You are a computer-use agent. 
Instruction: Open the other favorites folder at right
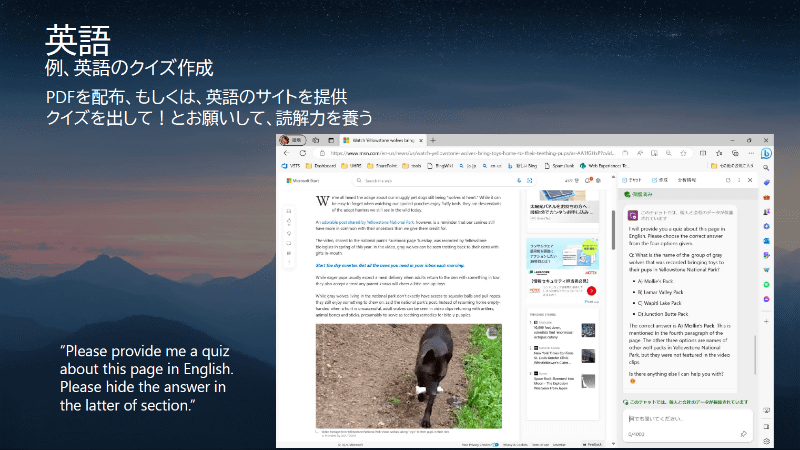pyautogui.click(x=732, y=166)
